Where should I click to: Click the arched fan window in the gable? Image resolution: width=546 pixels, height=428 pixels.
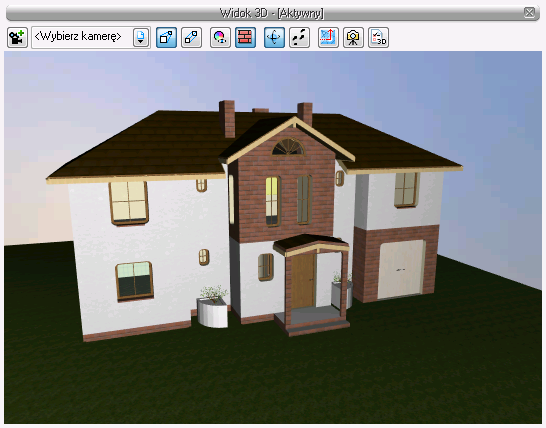288,147
